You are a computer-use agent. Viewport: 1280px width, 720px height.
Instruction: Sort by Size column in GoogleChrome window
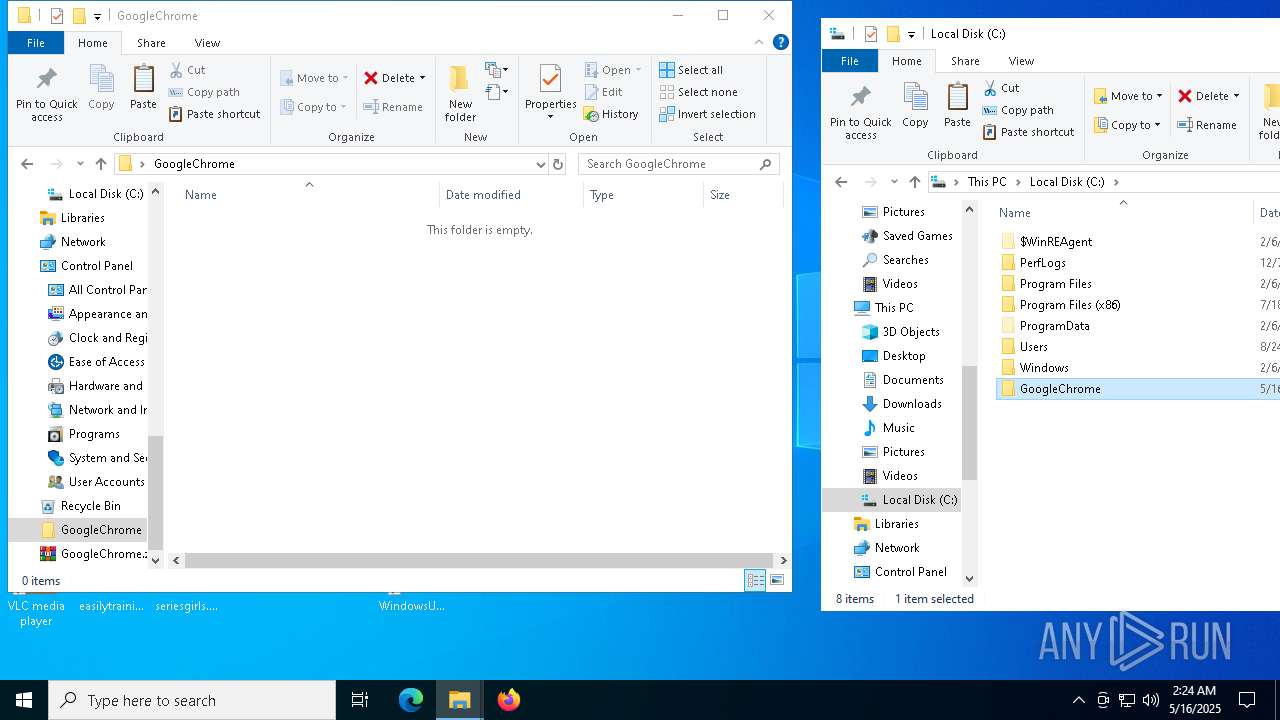[743, 195]
